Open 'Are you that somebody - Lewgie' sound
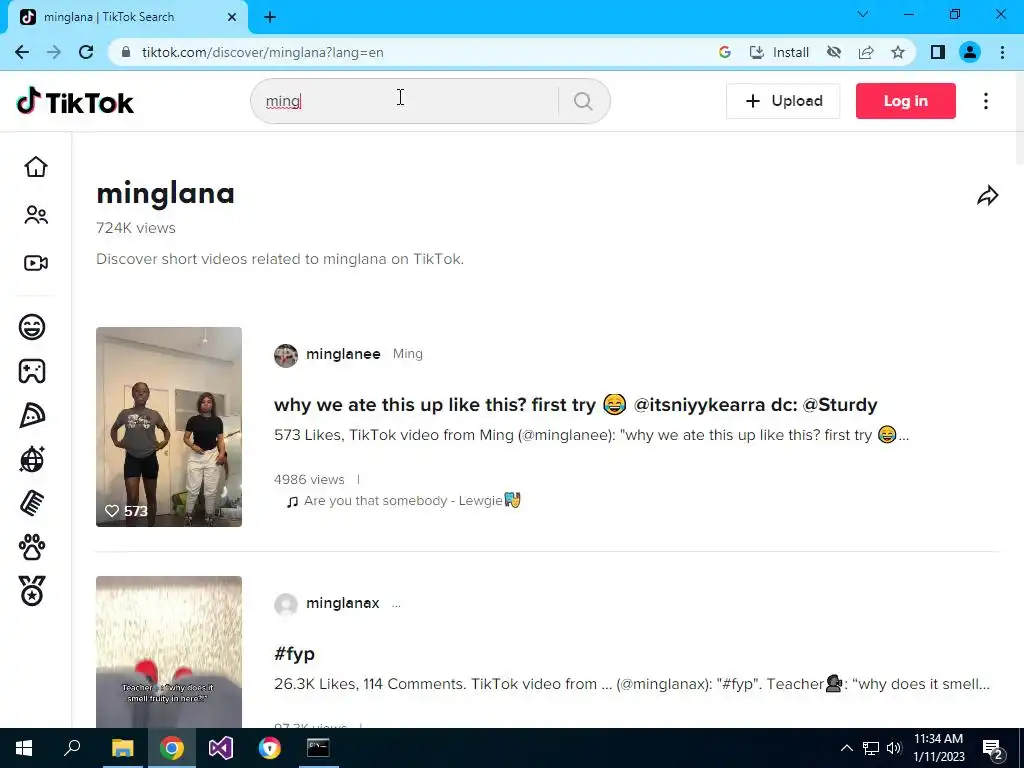The height and width of the screenshot is (768, 1024). click(x=404, y=501)
